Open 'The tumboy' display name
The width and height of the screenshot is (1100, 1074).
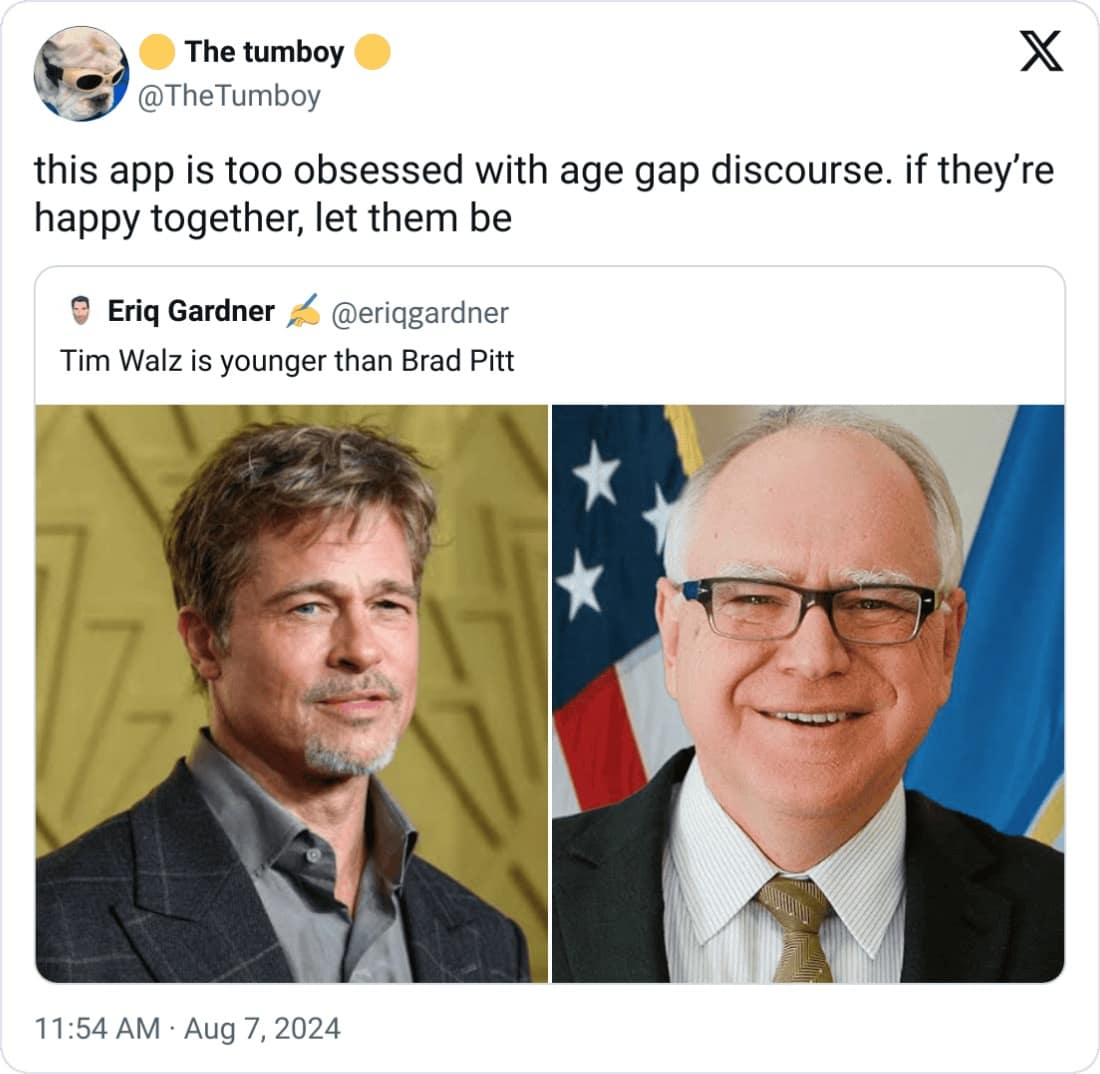264,52
